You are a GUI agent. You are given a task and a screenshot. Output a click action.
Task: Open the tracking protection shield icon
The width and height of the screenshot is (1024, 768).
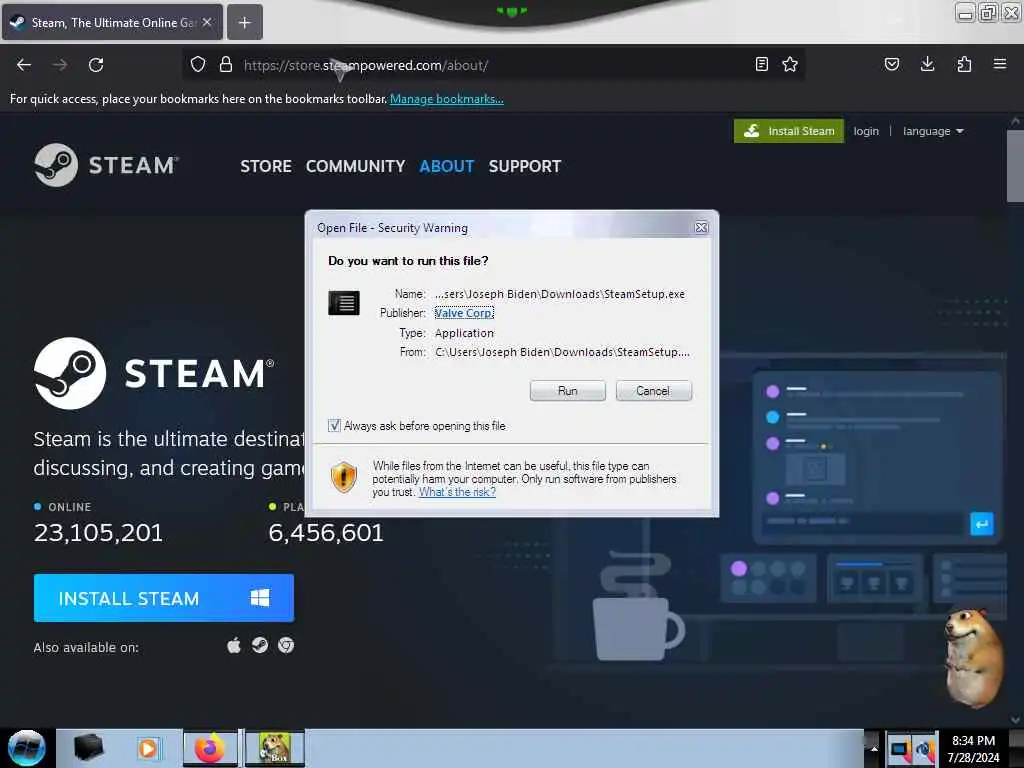(198, 65)
